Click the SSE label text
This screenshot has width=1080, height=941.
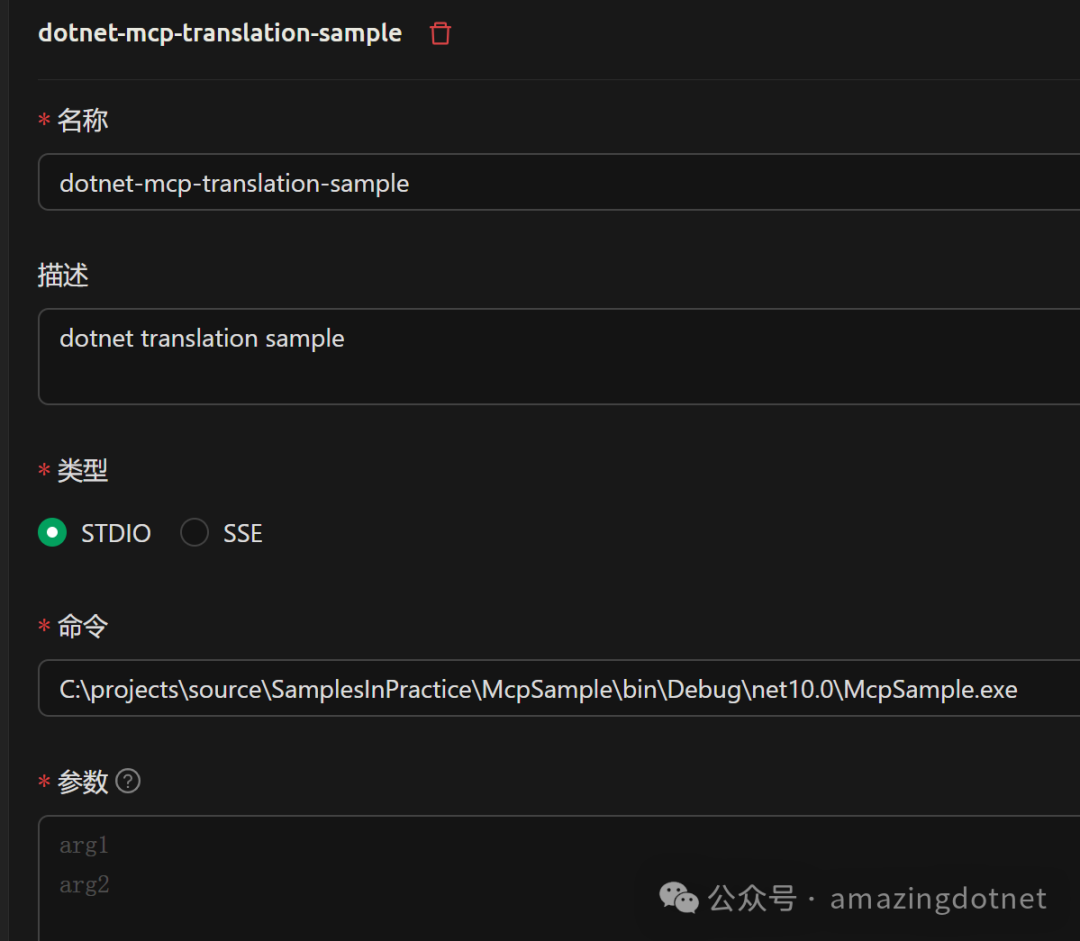click(242, 532)
